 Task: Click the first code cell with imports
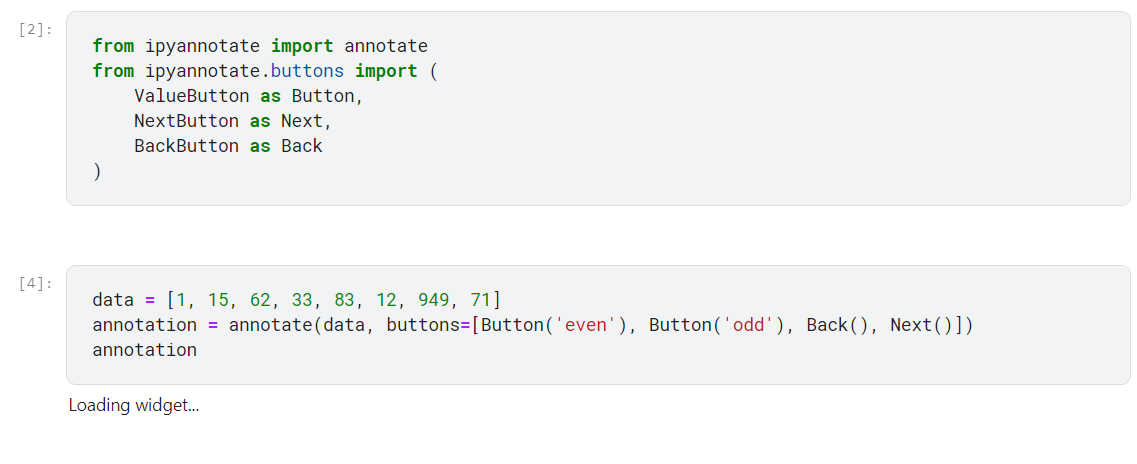(598, 109)
